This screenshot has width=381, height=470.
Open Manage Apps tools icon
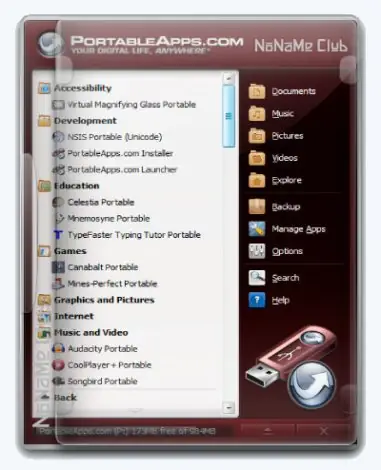[x=257, y=229]
